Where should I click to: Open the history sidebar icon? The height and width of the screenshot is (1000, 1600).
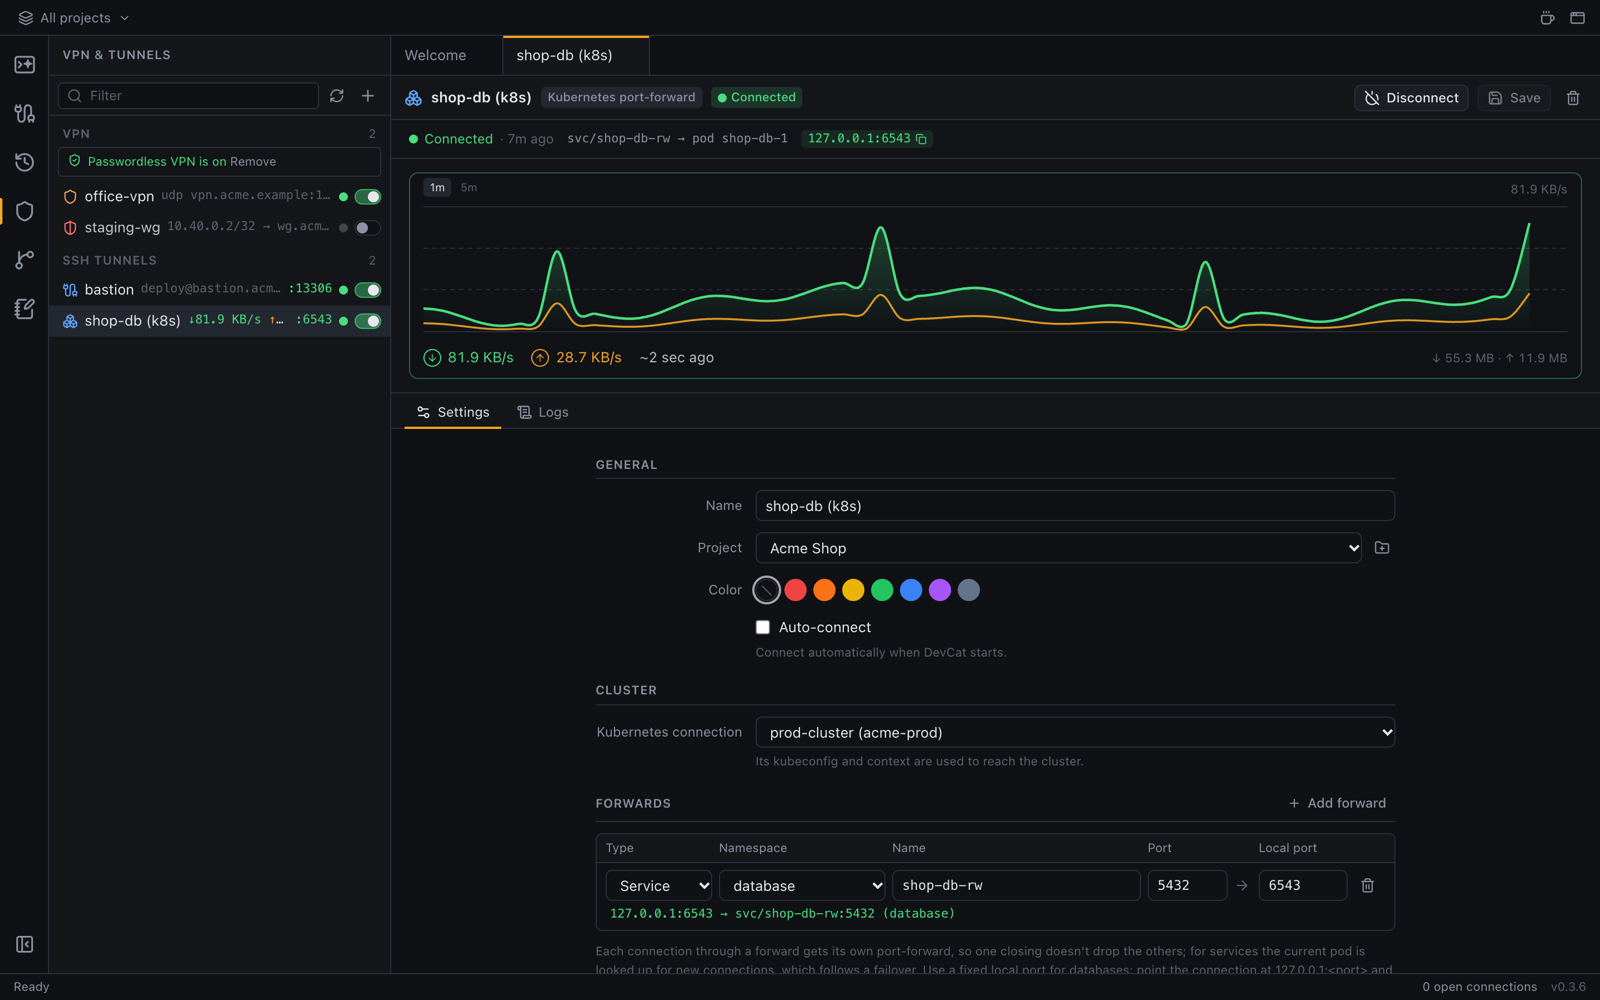24,162
